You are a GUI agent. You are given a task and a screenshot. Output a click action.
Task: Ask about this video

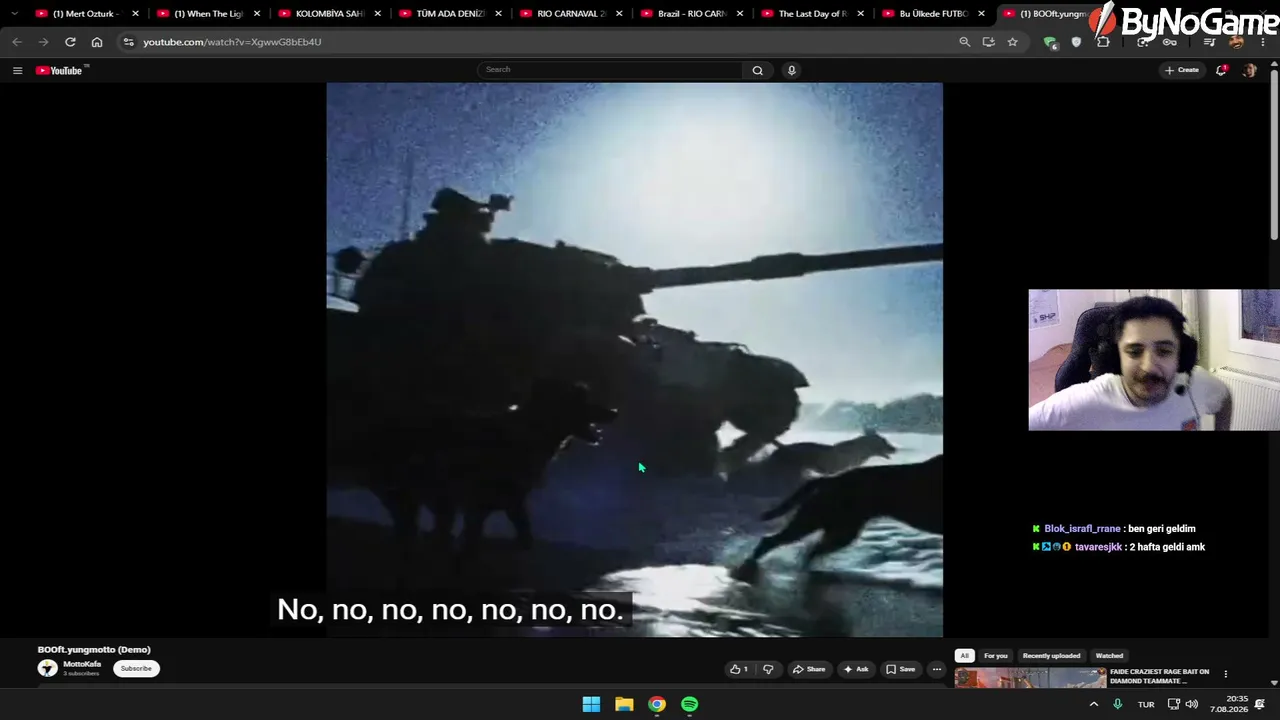pos(856,669)
